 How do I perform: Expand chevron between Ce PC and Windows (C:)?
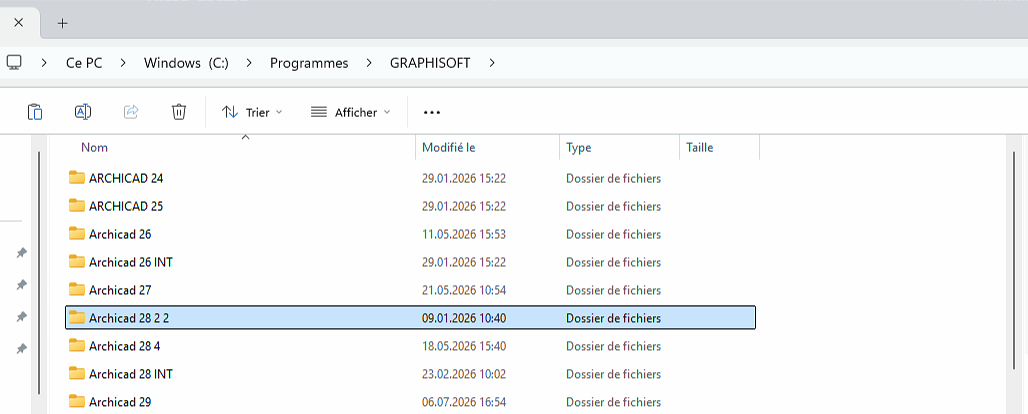pos(123,63)
